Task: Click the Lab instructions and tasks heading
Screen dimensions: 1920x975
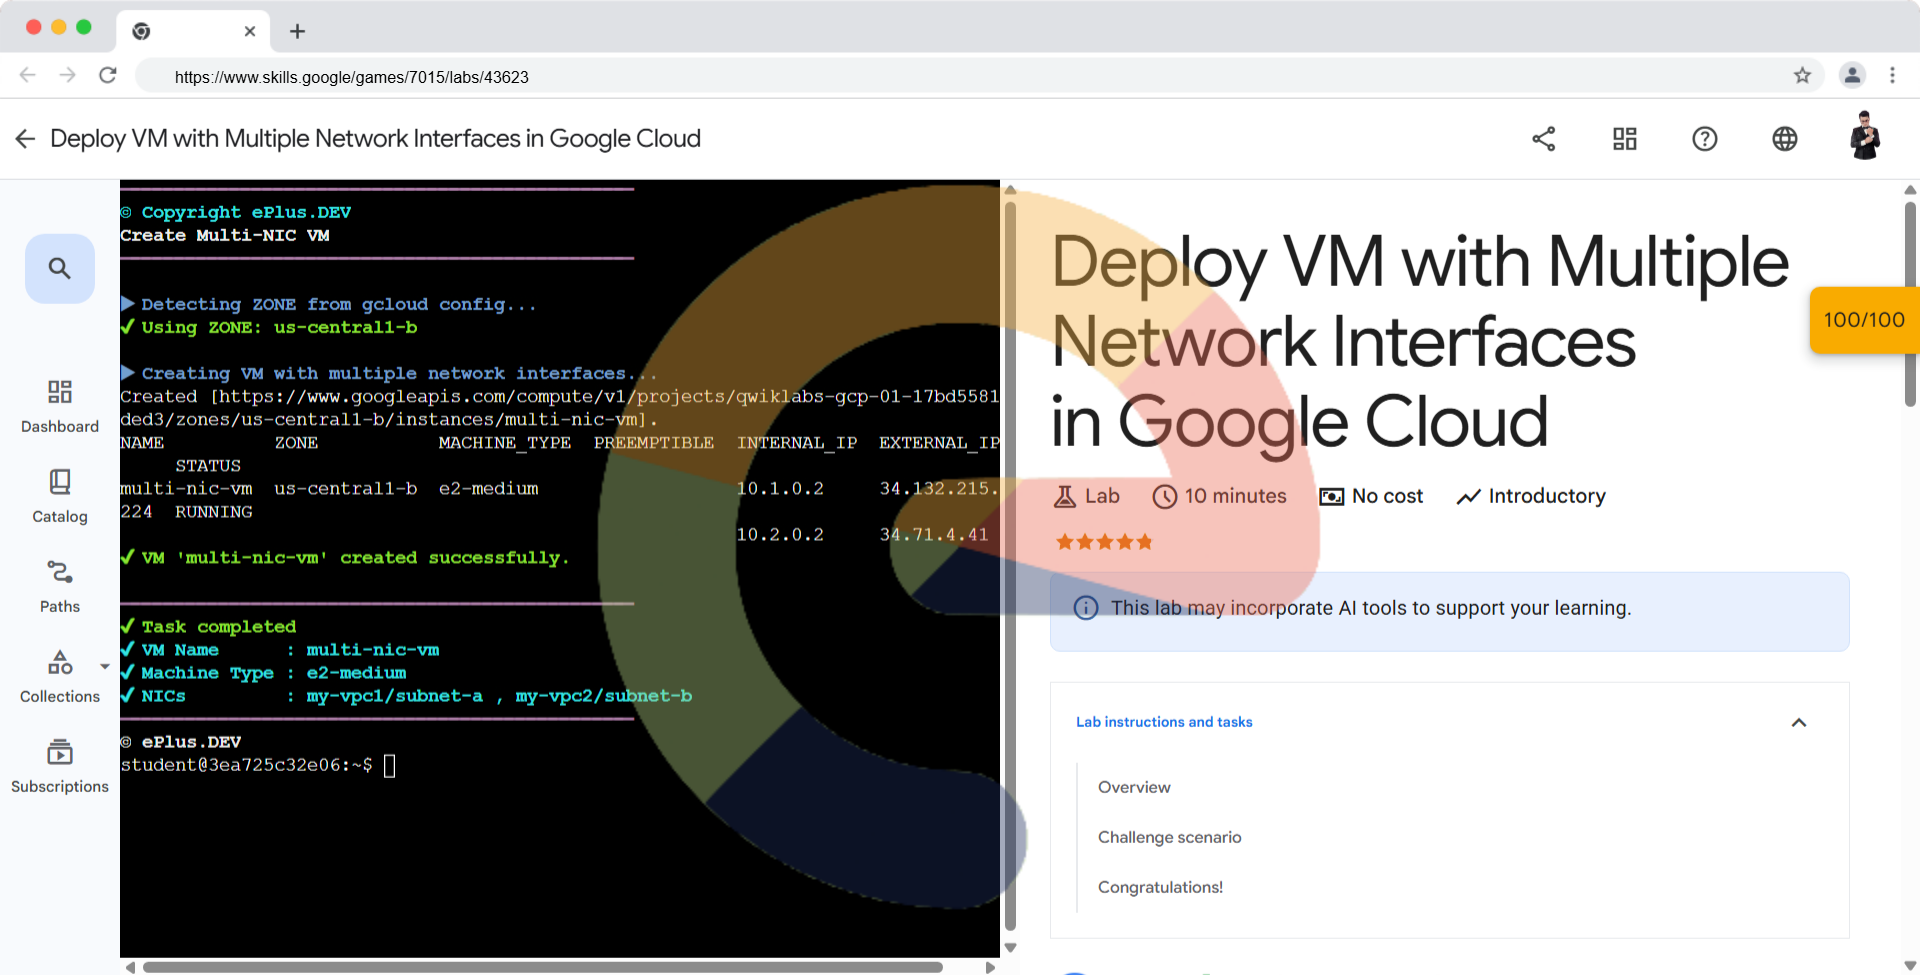Action: (x=1164, y=722)
